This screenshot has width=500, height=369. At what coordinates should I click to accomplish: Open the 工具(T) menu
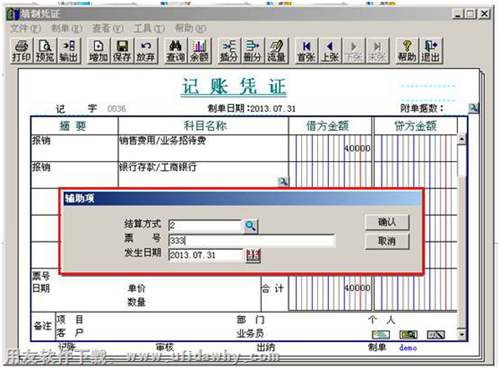(149, 28)
